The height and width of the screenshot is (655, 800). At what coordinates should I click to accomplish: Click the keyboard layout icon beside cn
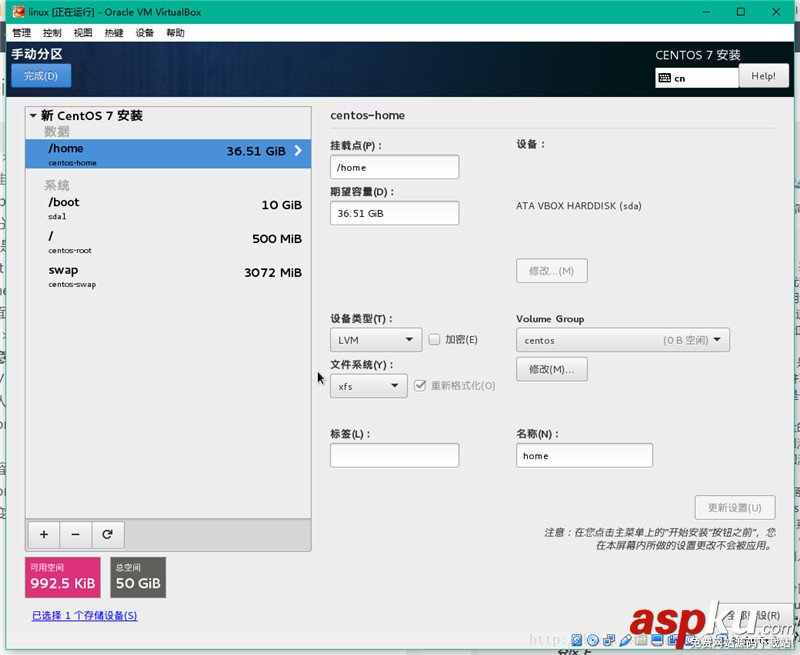point(664,78)
